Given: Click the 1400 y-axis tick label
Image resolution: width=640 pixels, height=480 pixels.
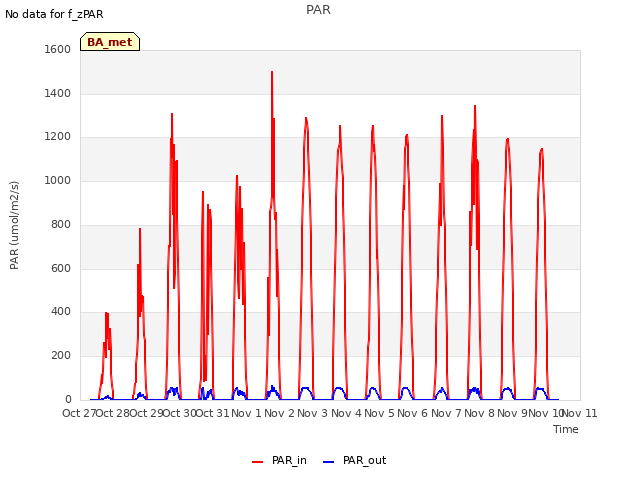Looking at the screenshot, I should [58, 93].
